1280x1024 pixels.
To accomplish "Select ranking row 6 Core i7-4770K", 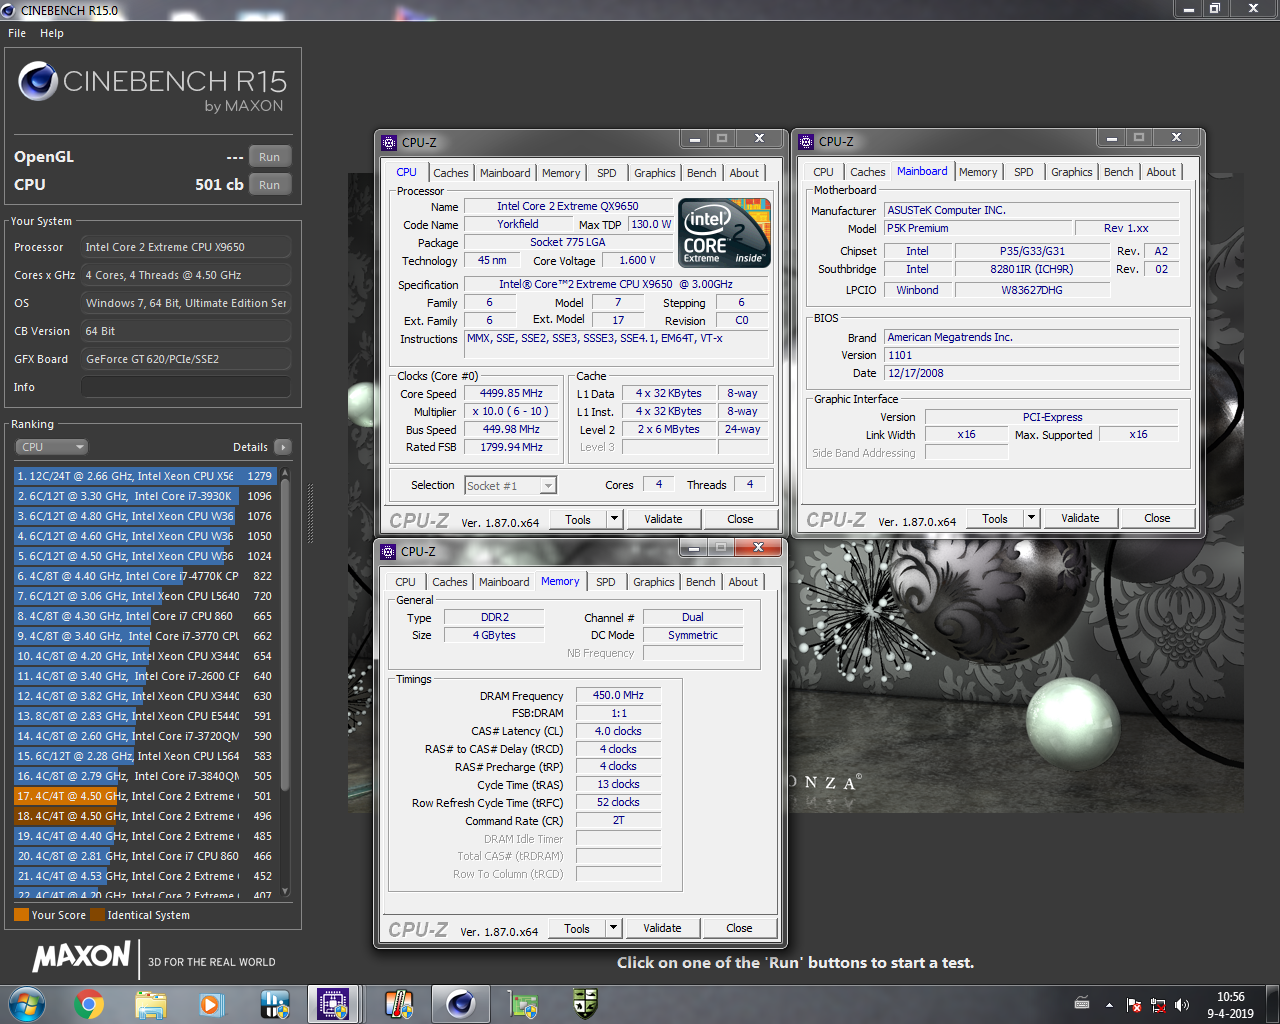I will point(145,576).
